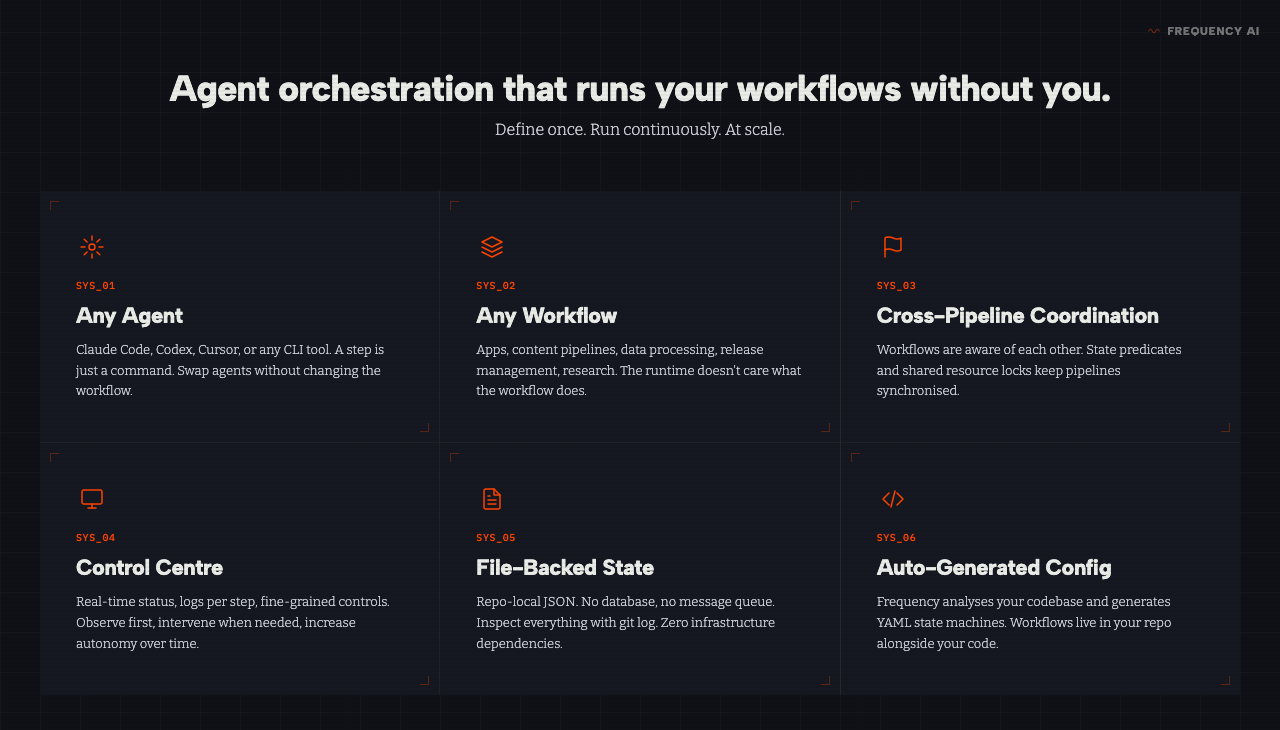Click the SYS_05 label tag
This screenshot has width=1280, height=730.
495,537
